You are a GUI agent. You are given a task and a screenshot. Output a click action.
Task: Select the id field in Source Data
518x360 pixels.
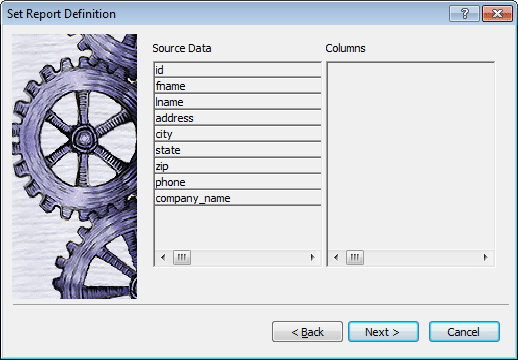(x=238, y=70)
